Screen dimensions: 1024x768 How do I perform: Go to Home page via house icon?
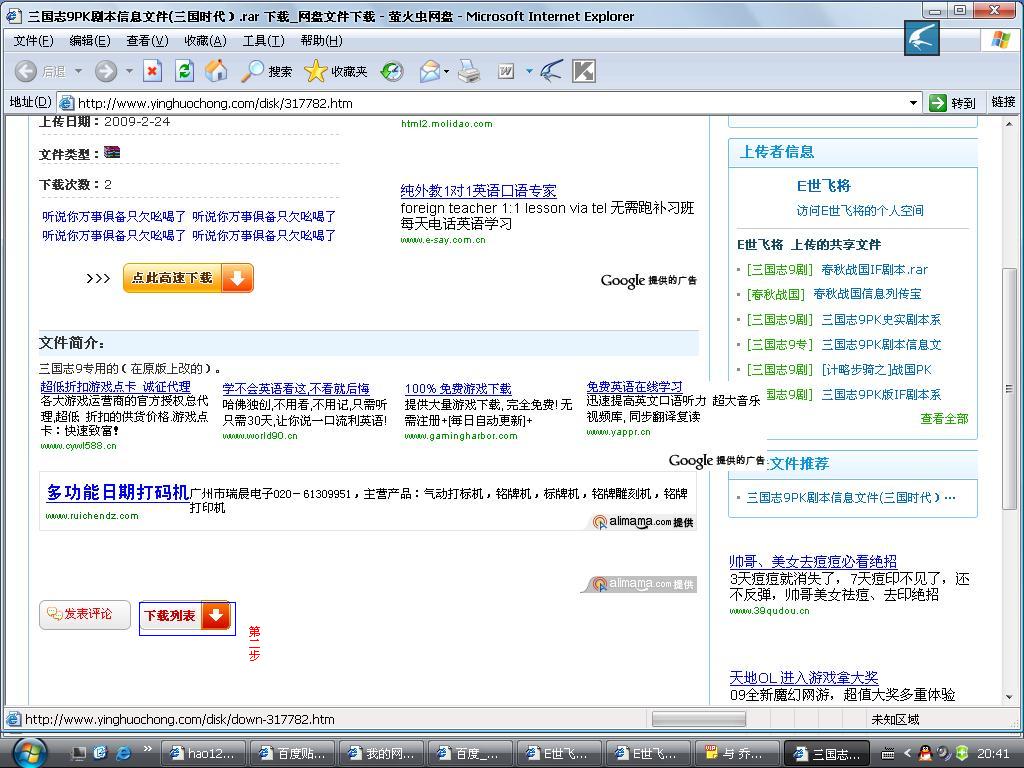pos(216,71)
